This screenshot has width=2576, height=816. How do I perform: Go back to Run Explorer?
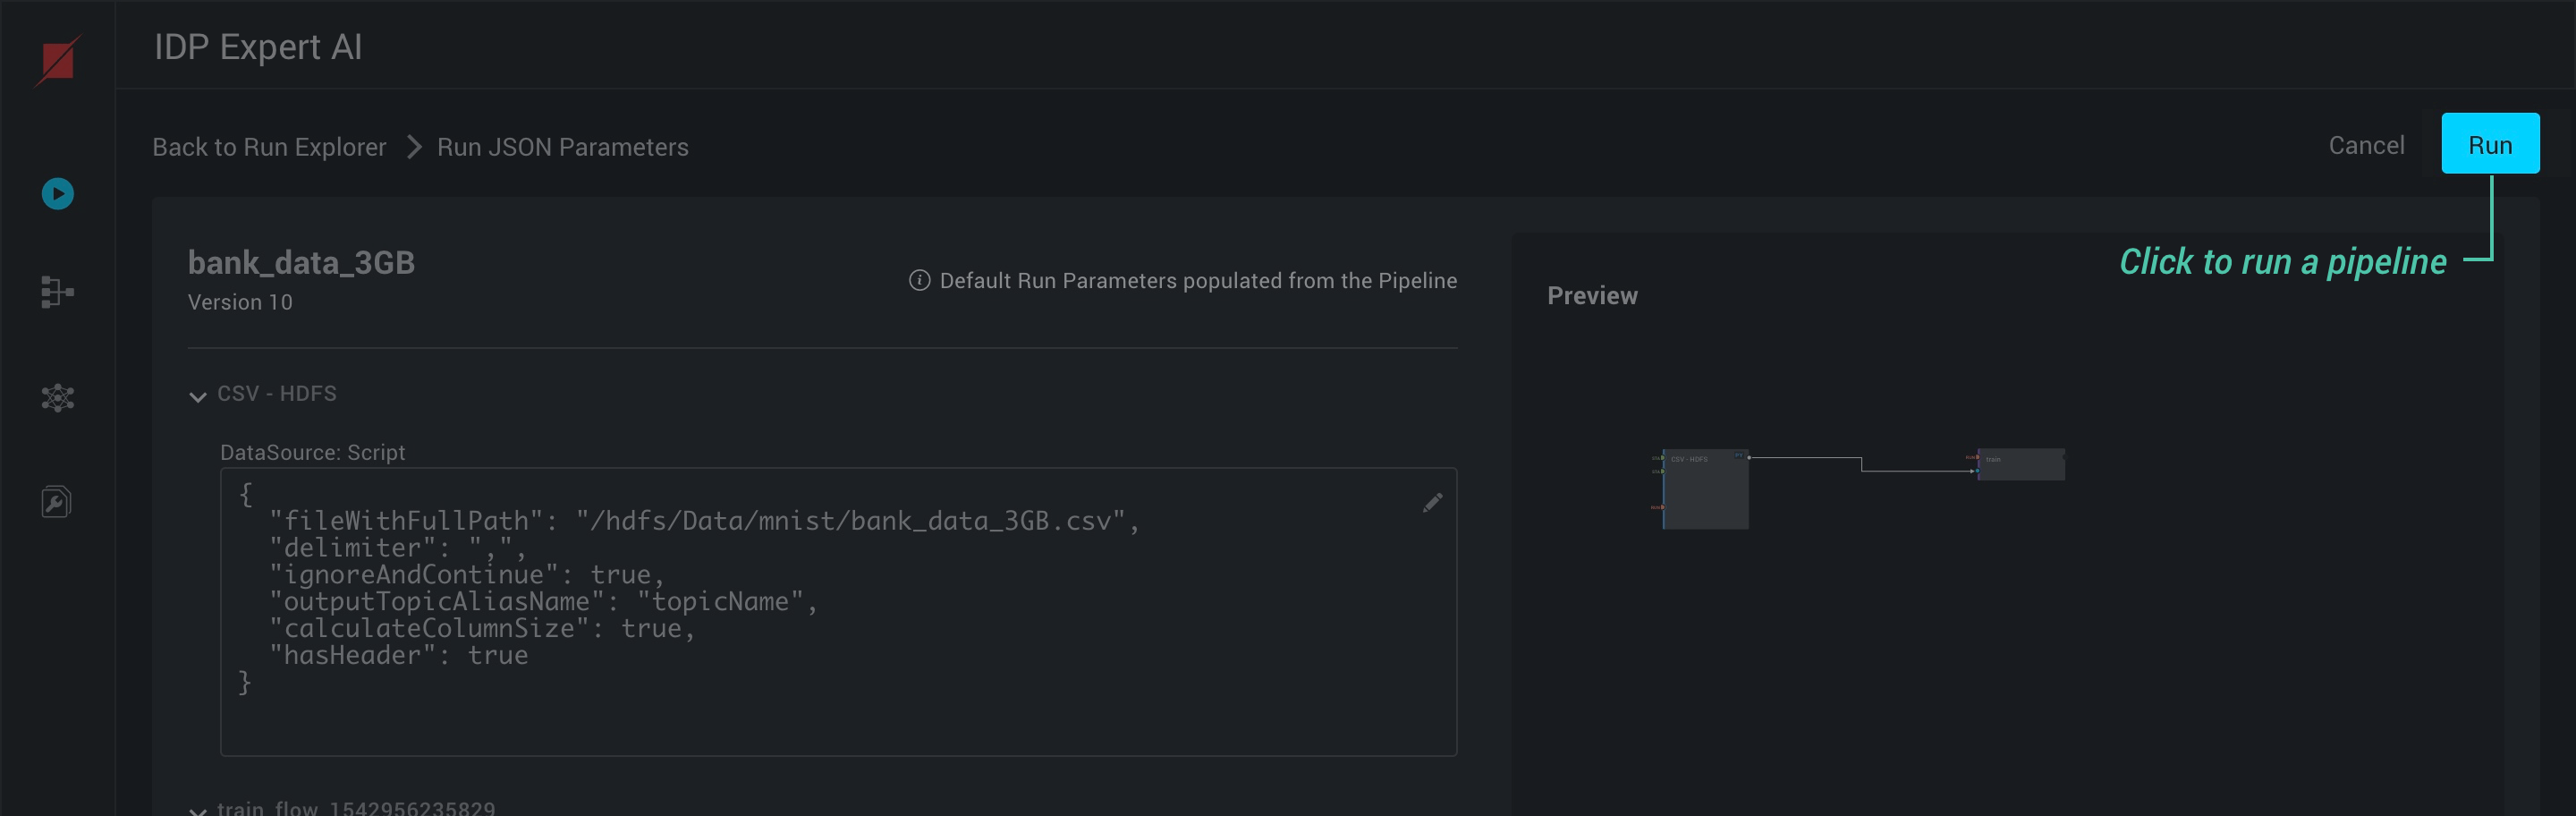pos(269,147)
